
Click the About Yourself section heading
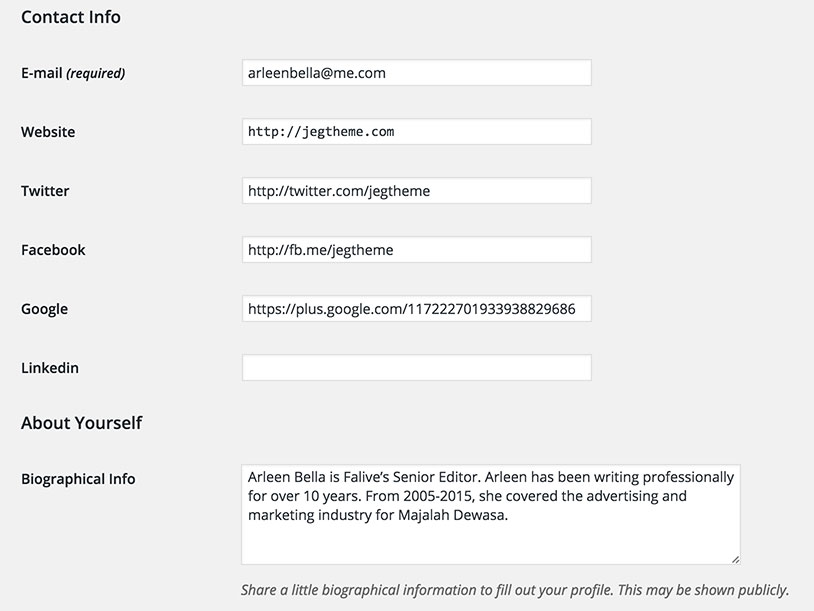[x=81, y=423]
